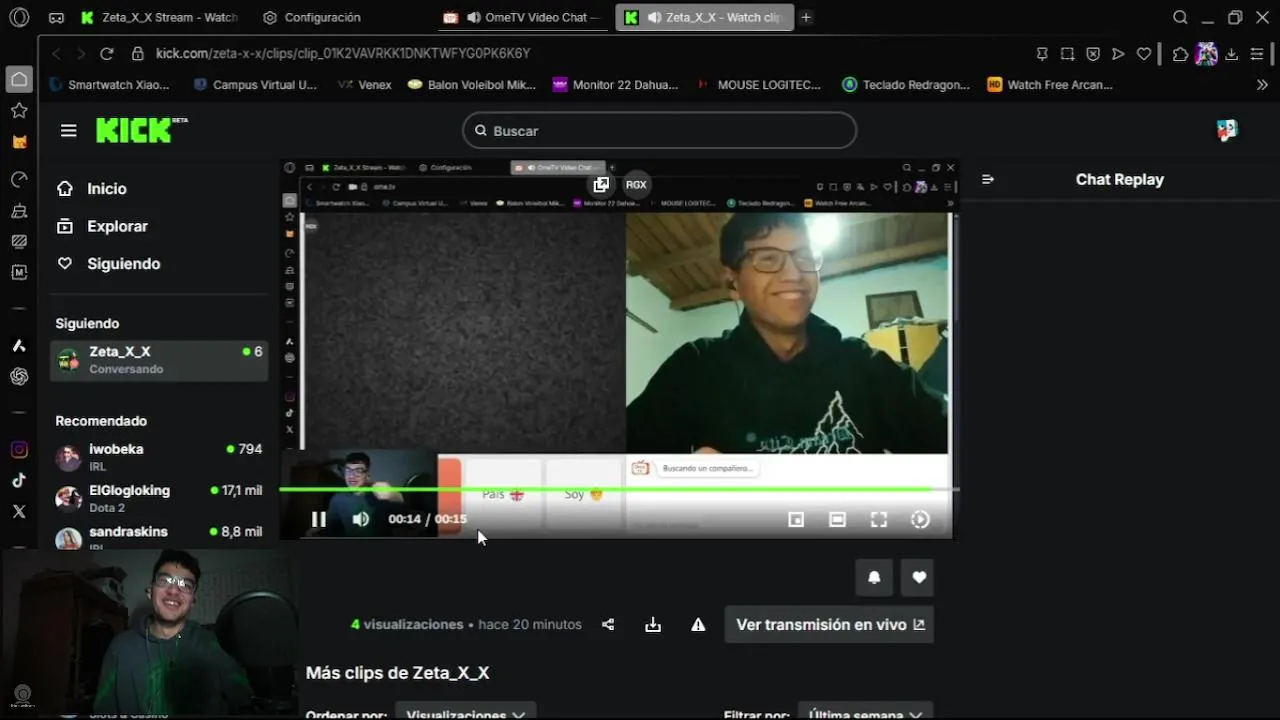Click Ver transmisión en vivo button

click(x=829, y=624)
